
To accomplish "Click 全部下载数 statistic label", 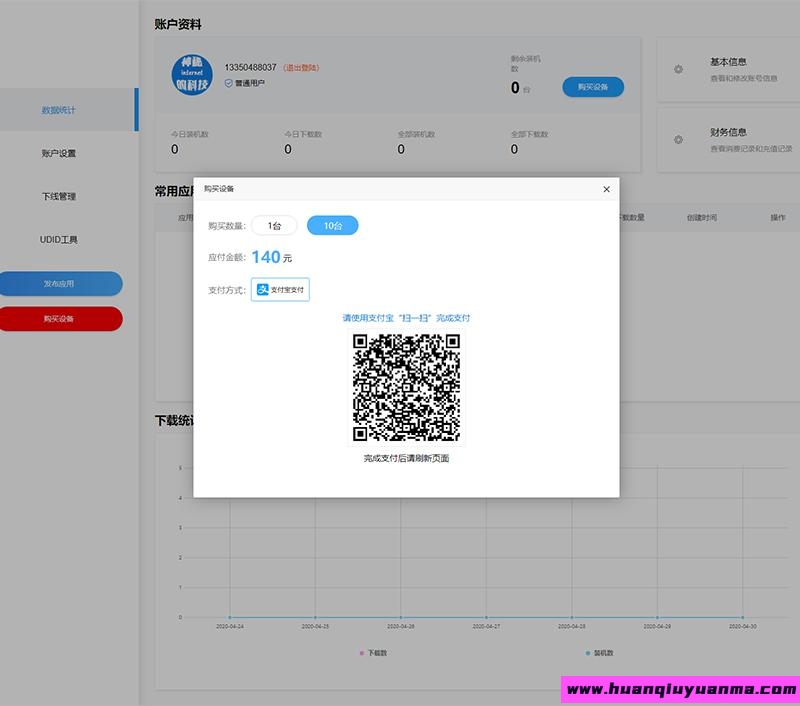I will [x=530, y=134].
